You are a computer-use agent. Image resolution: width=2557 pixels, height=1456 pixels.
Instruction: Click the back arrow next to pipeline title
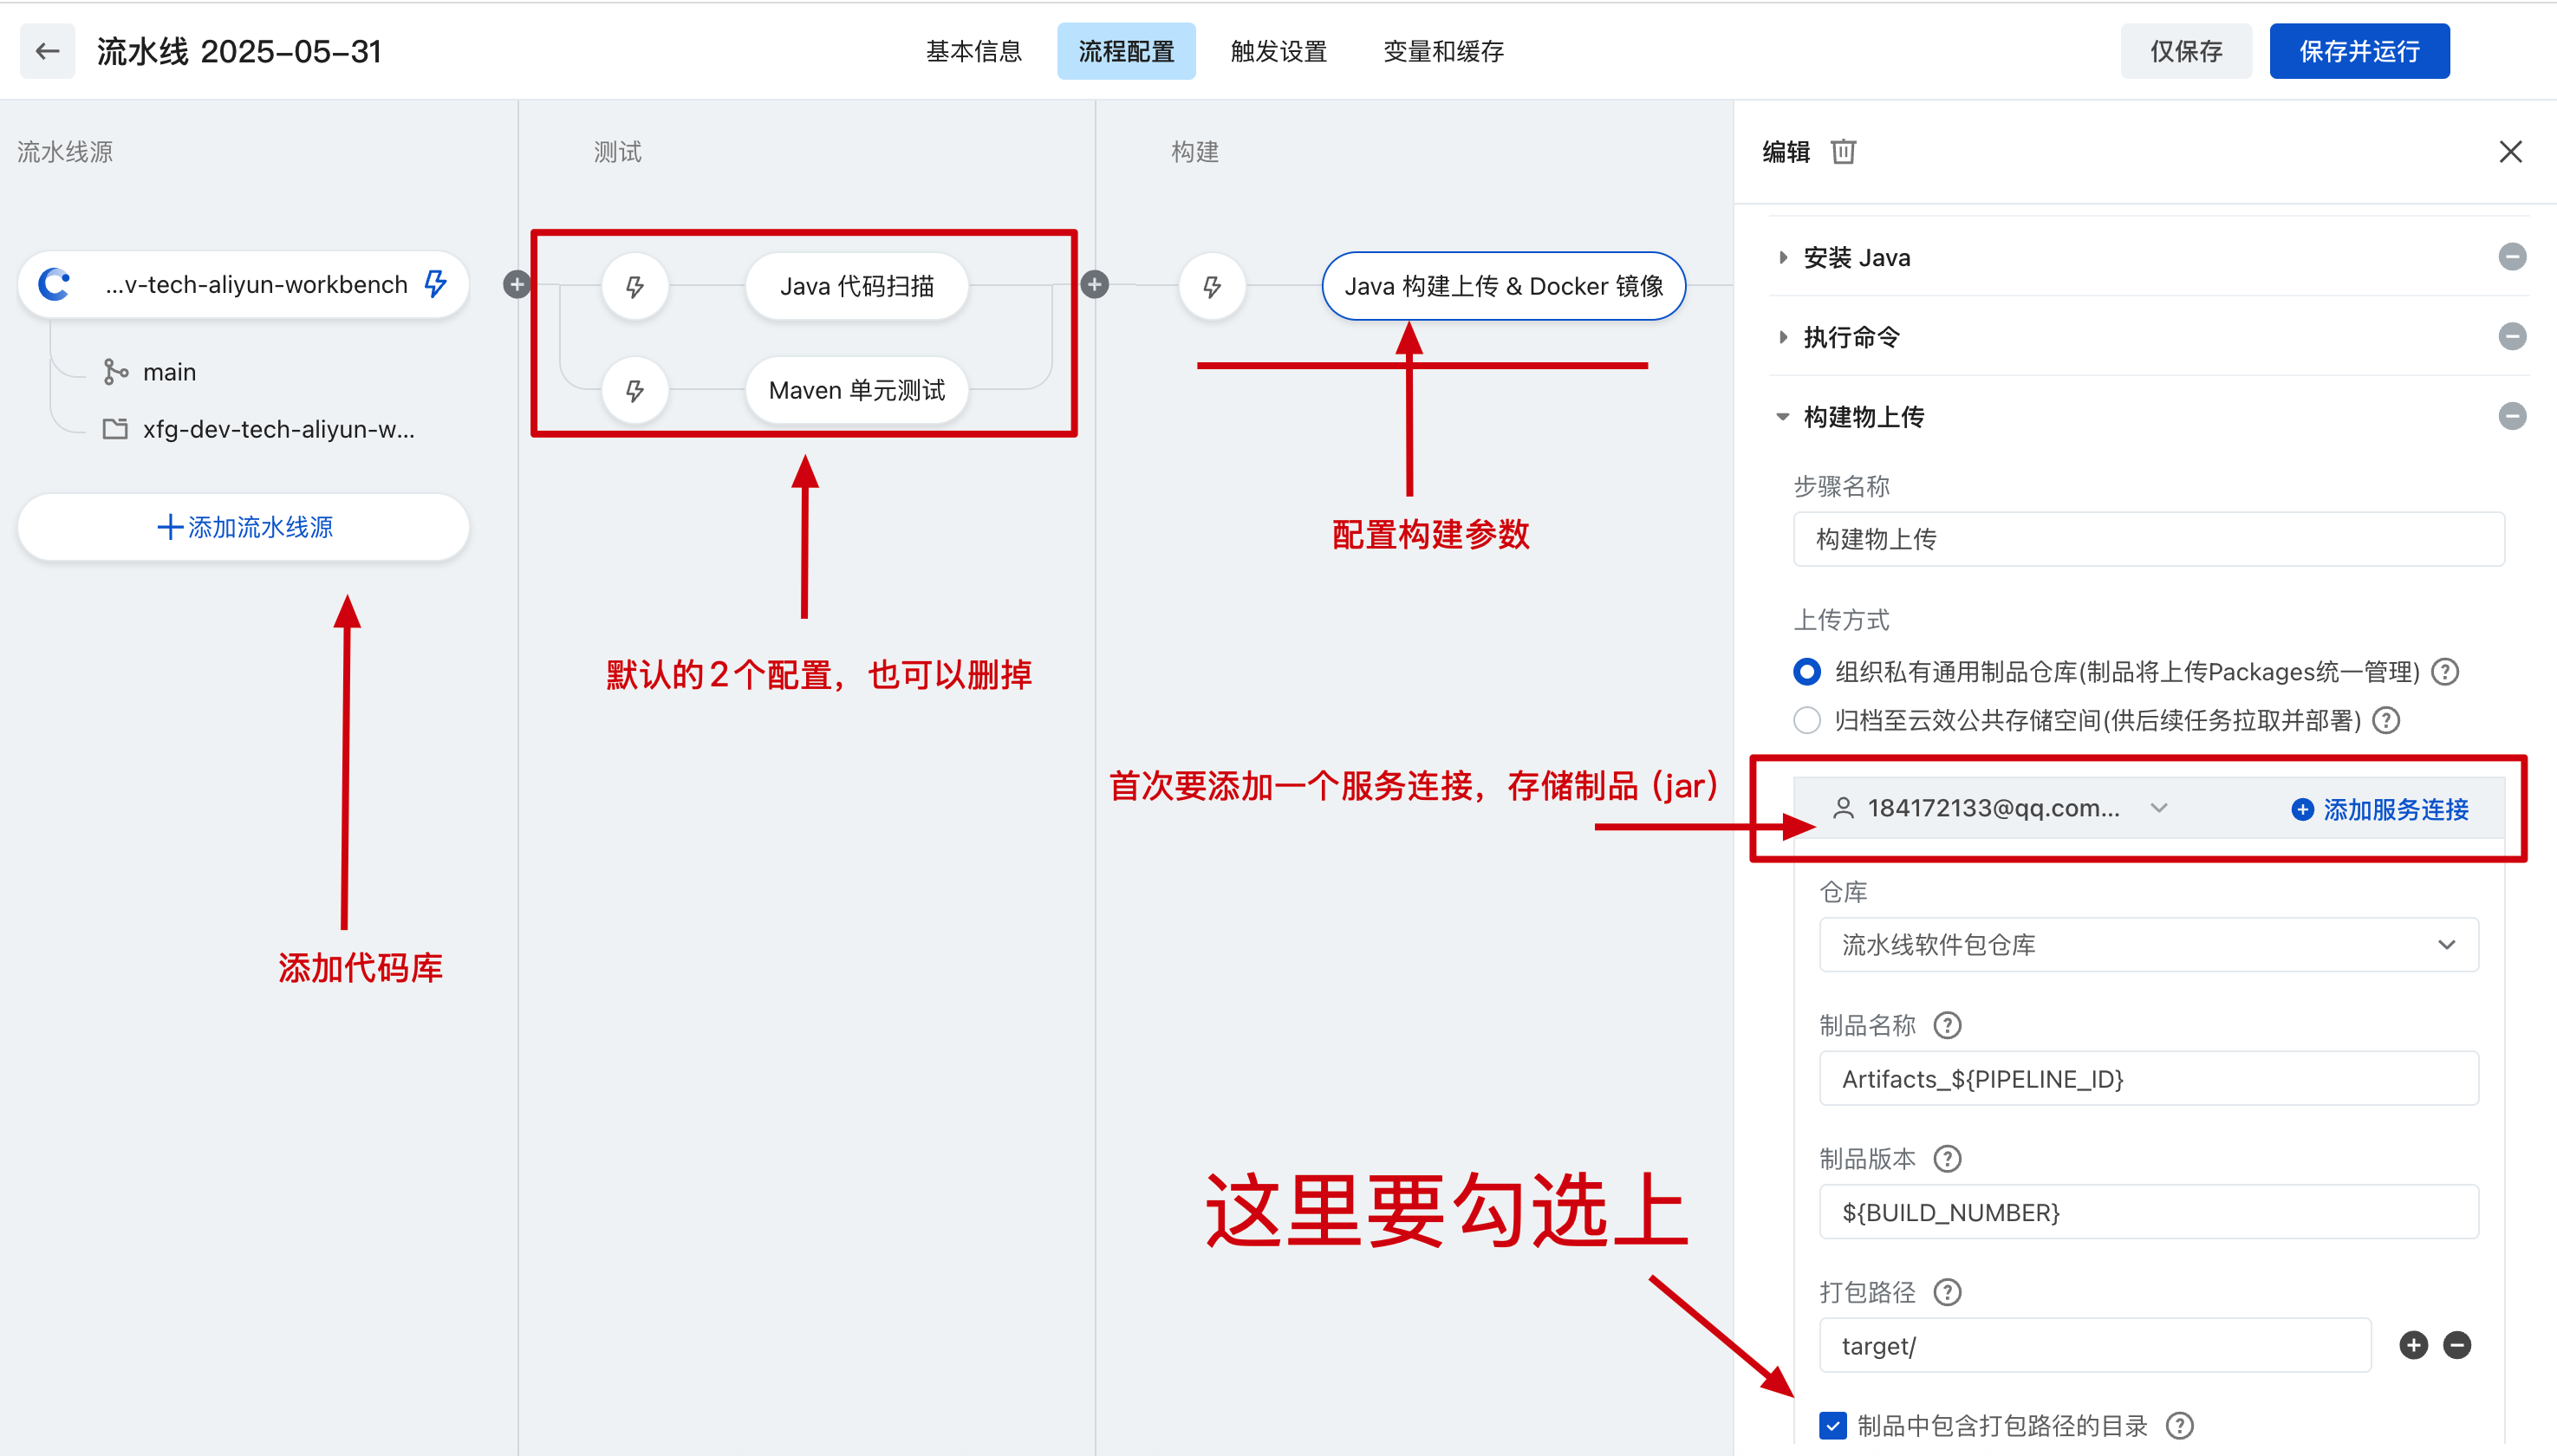click(47, 51)
